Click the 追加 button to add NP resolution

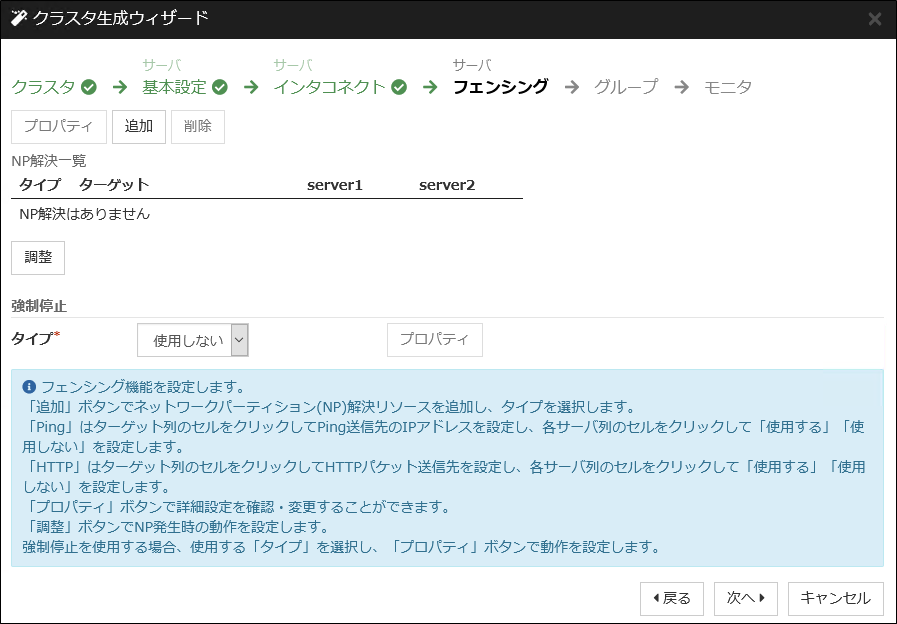tap(138, 127)
